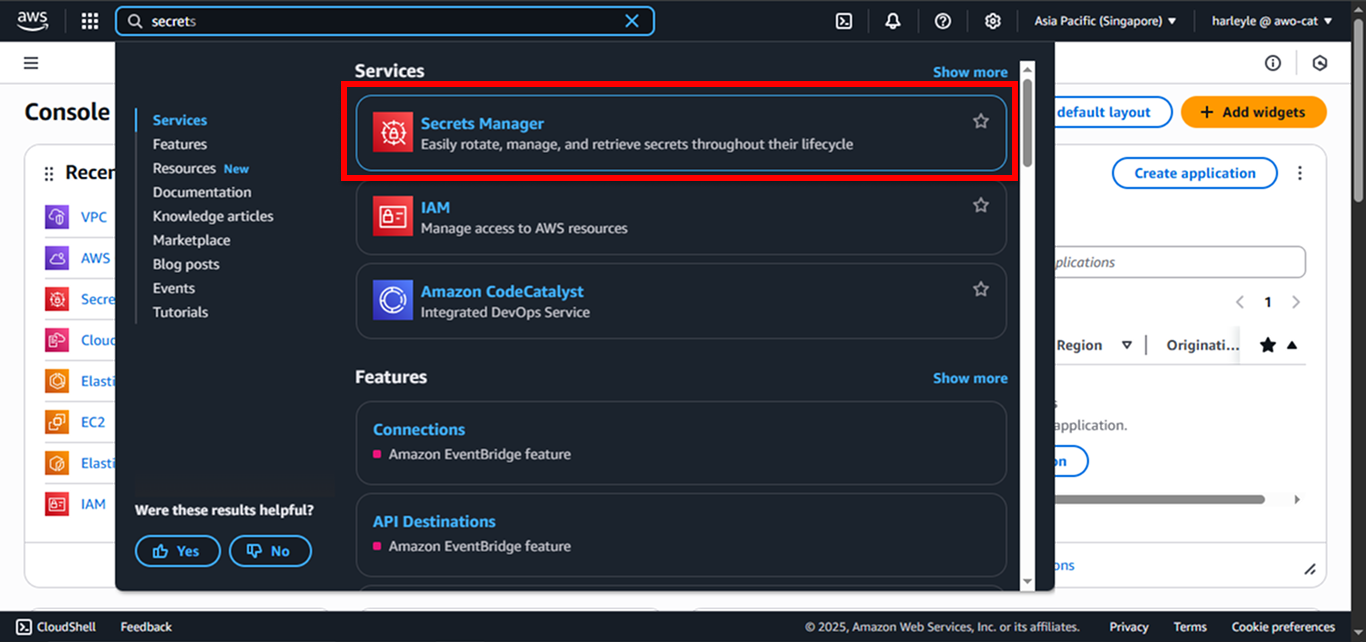Viewport: 1366px width, 642px height.
Task: Select the Knowledge articles search category
Action: click(x=213, y=216)
